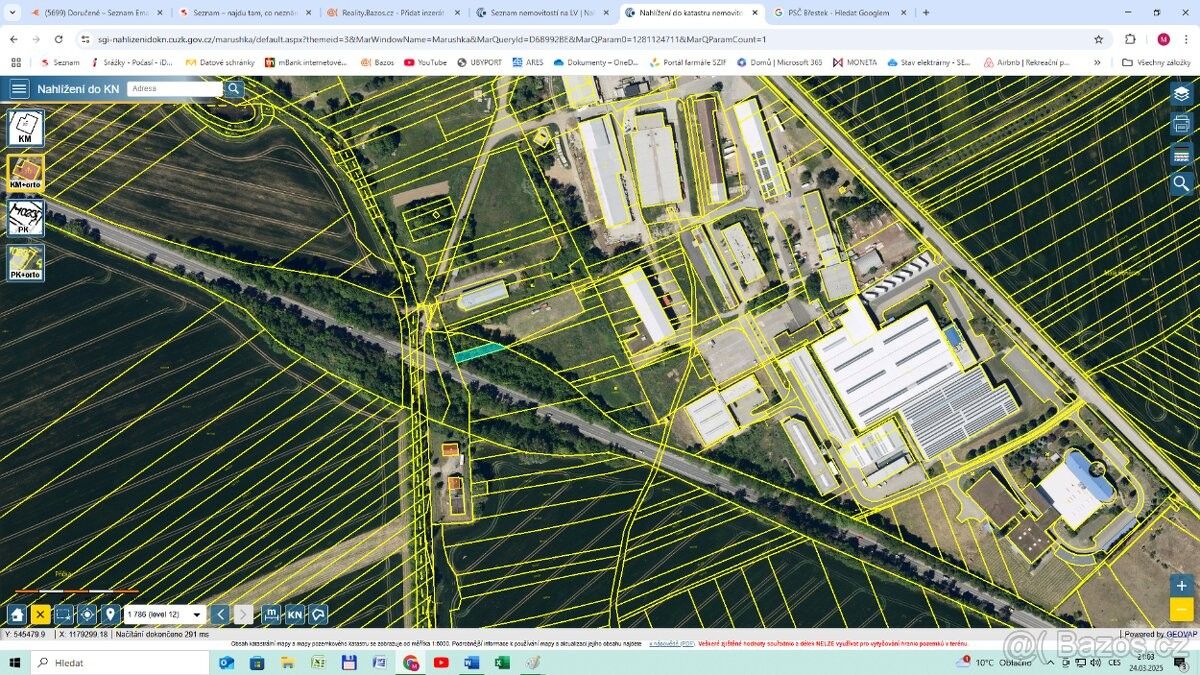Toggle the KM+orto map view
1200x675 pixels.
click(25, 173)
